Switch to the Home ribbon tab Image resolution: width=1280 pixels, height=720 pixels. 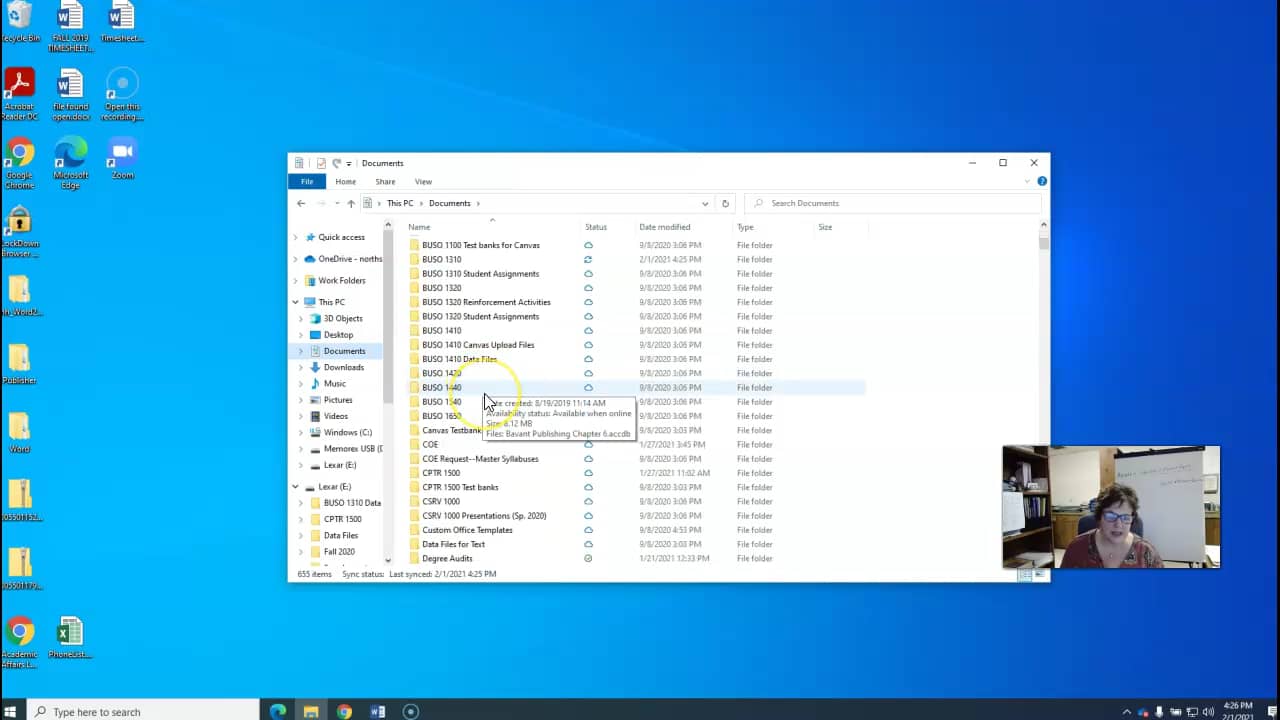(x=345, y=182)
